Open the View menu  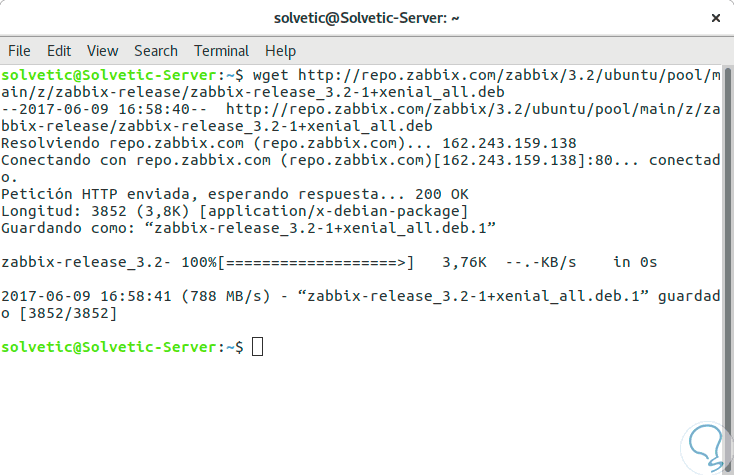click(102, 50)
